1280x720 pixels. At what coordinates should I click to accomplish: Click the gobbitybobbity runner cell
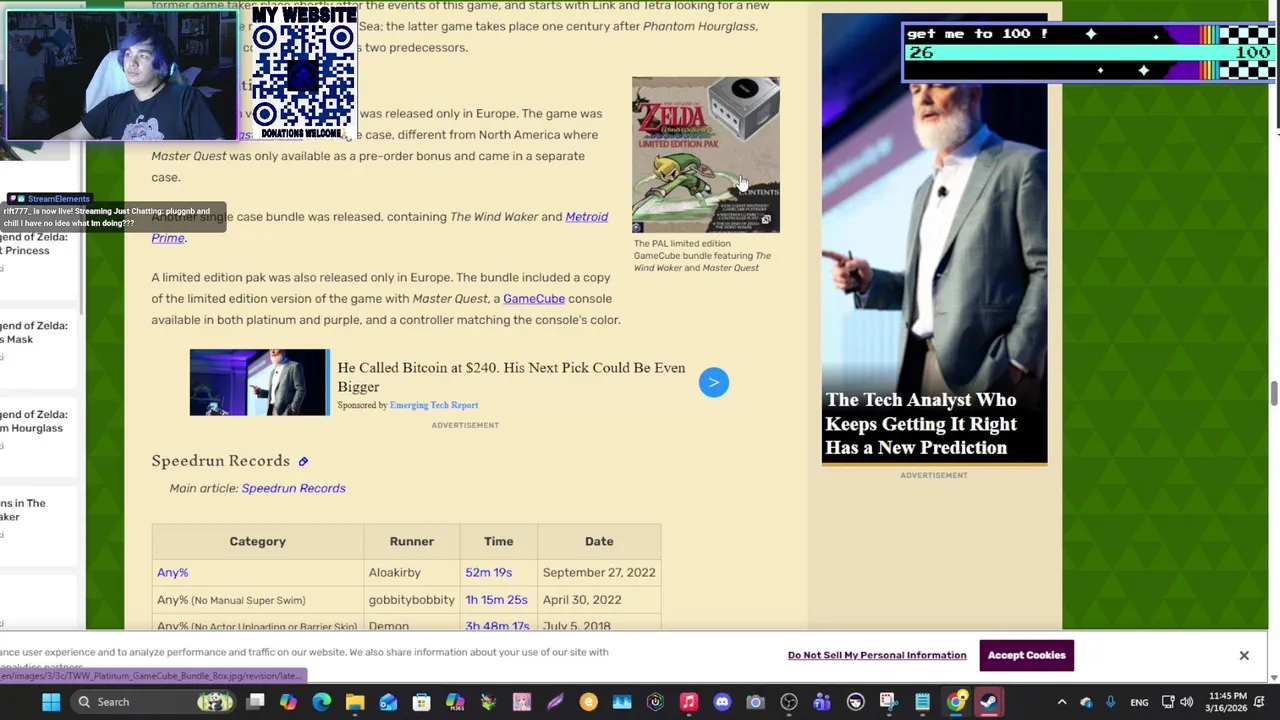pos(411,599)
